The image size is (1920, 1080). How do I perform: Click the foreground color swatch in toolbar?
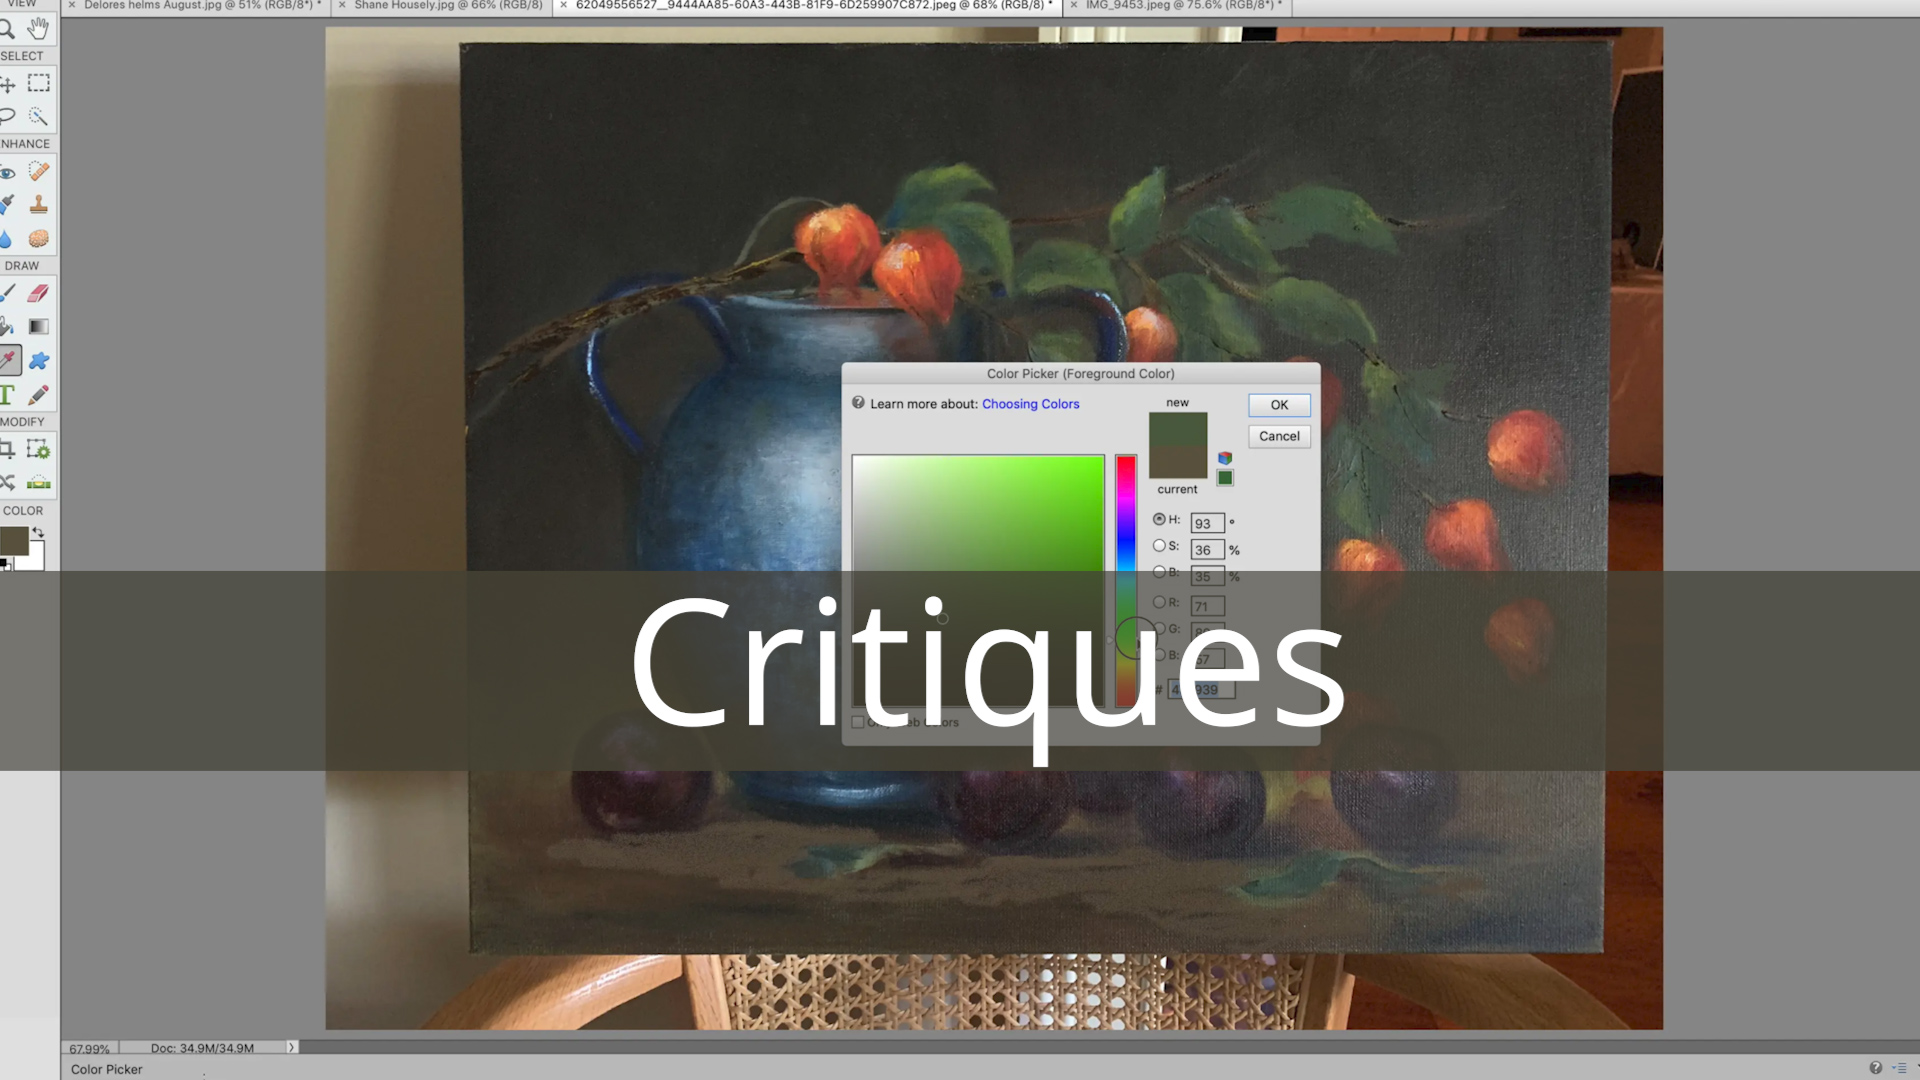pyautogui.click(x=14, y=541)
